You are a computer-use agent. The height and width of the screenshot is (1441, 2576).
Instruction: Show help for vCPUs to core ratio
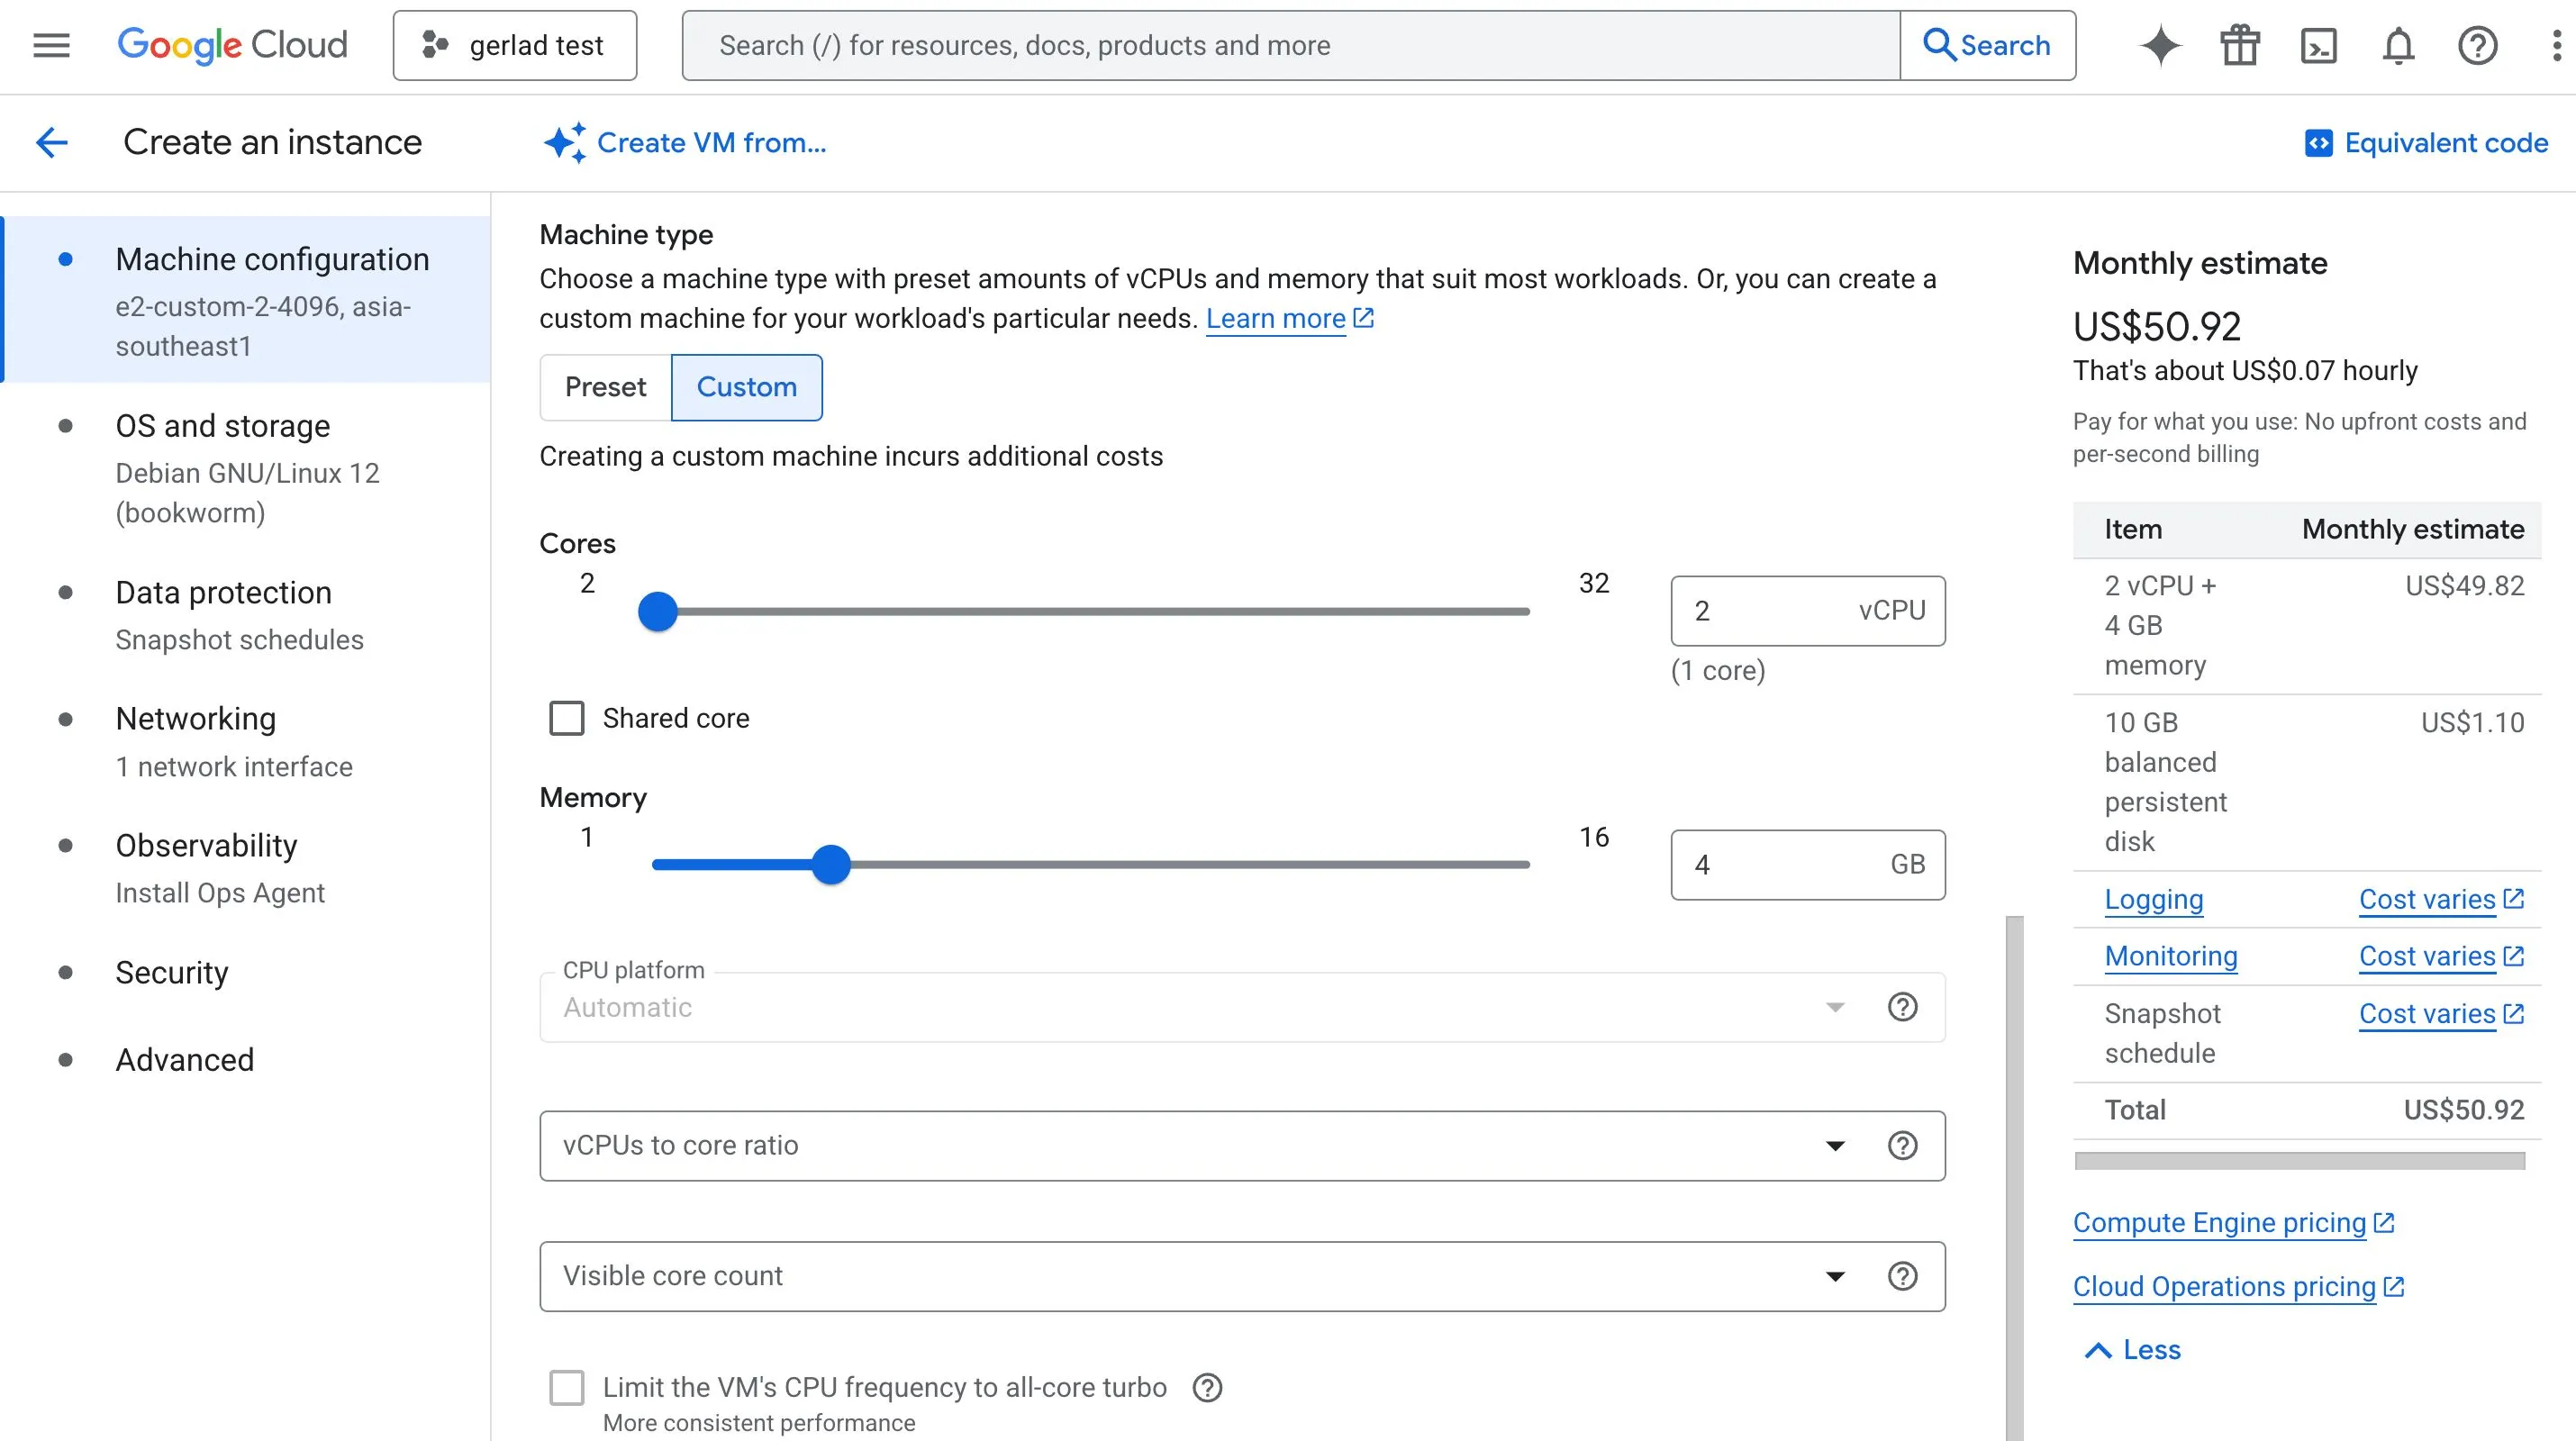coord(1902,1146)
